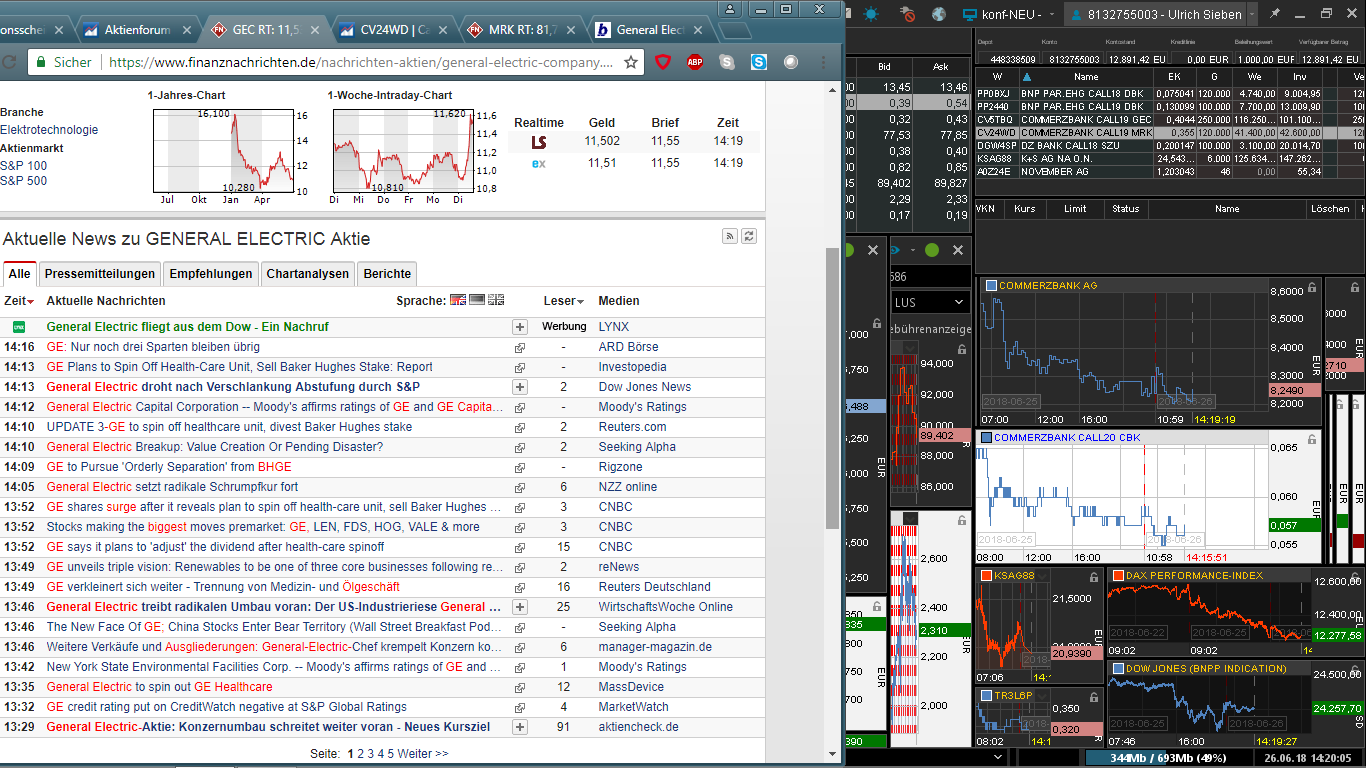Click the globe icon in the trading app titlebar
The image size is (1366, 768).
[x=939, y=13]
